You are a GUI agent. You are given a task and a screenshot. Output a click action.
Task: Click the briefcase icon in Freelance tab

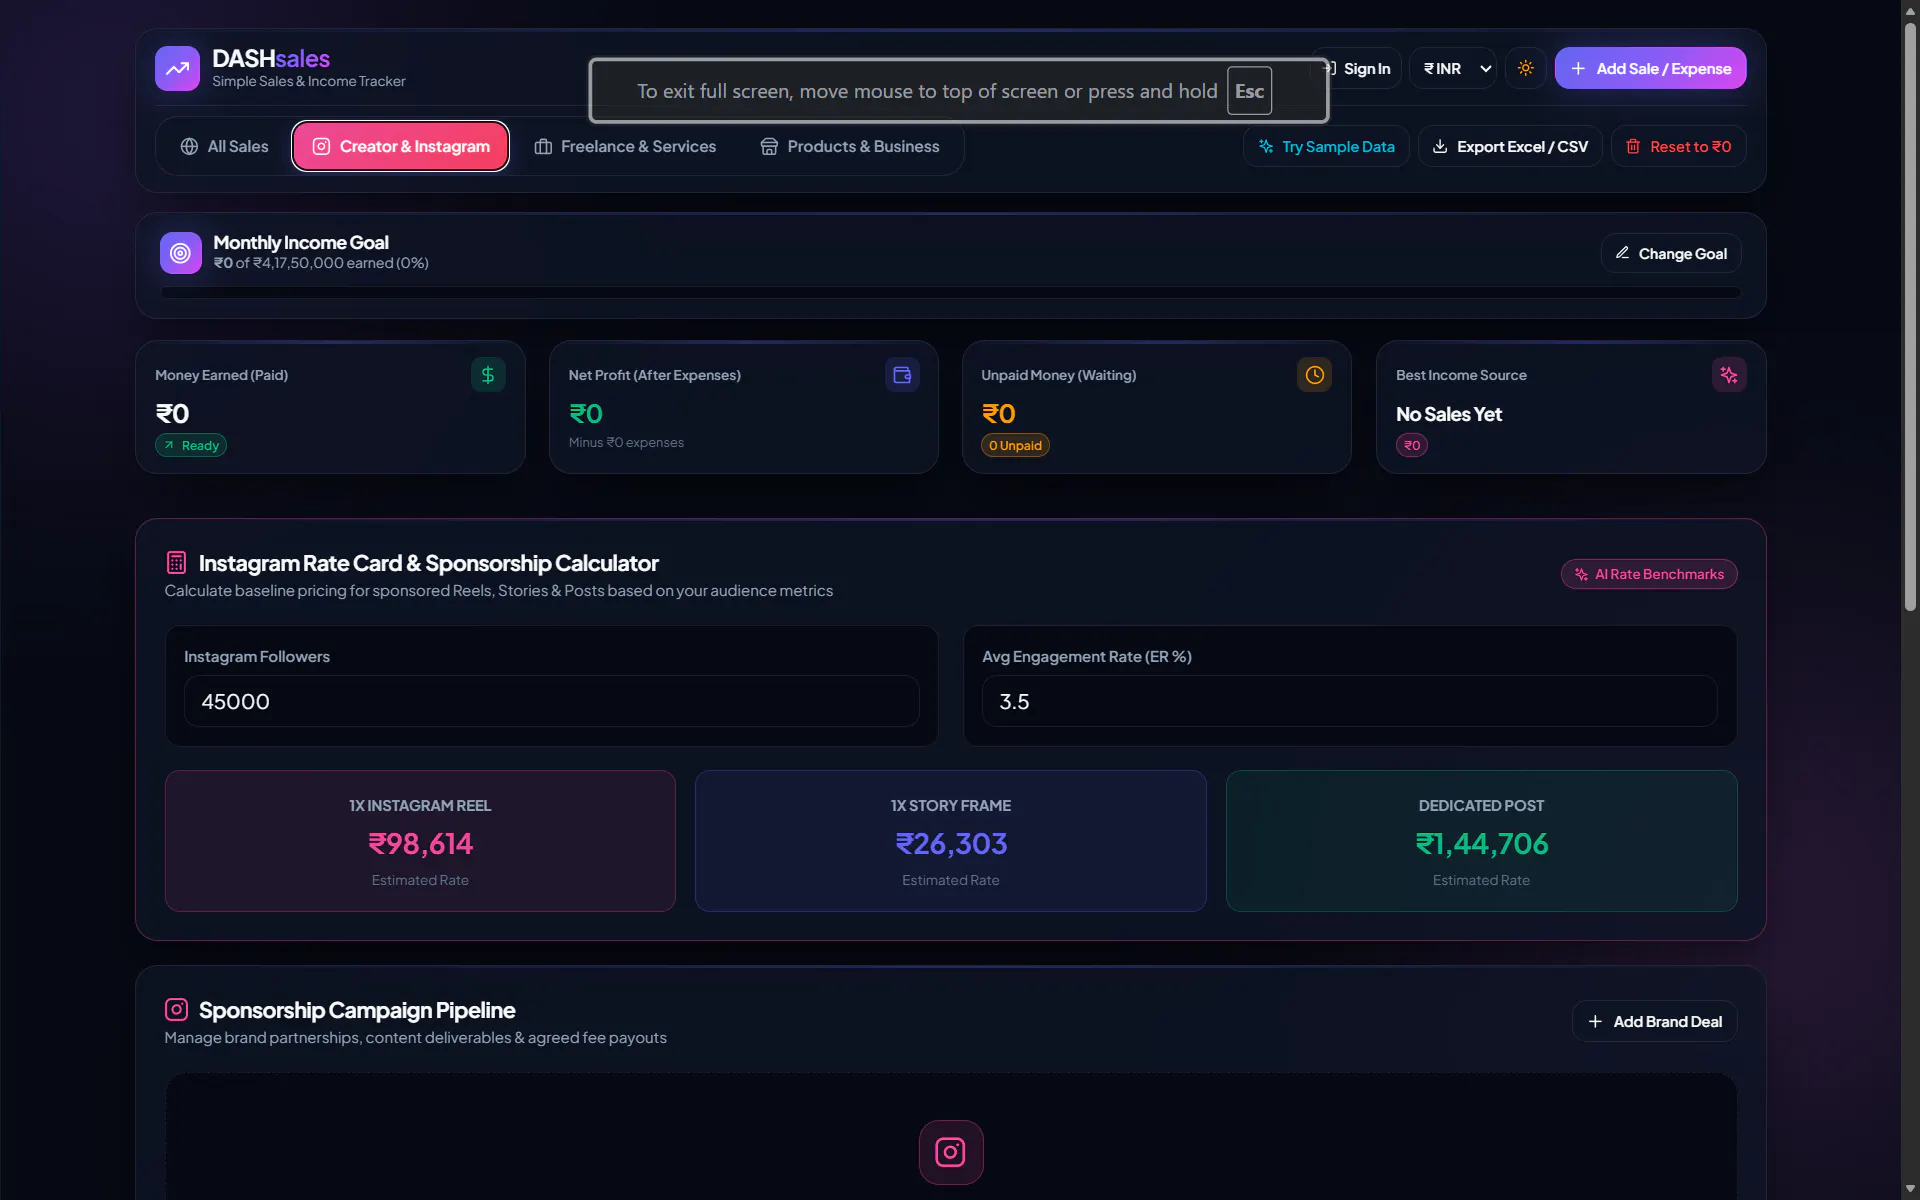[543, 146]
